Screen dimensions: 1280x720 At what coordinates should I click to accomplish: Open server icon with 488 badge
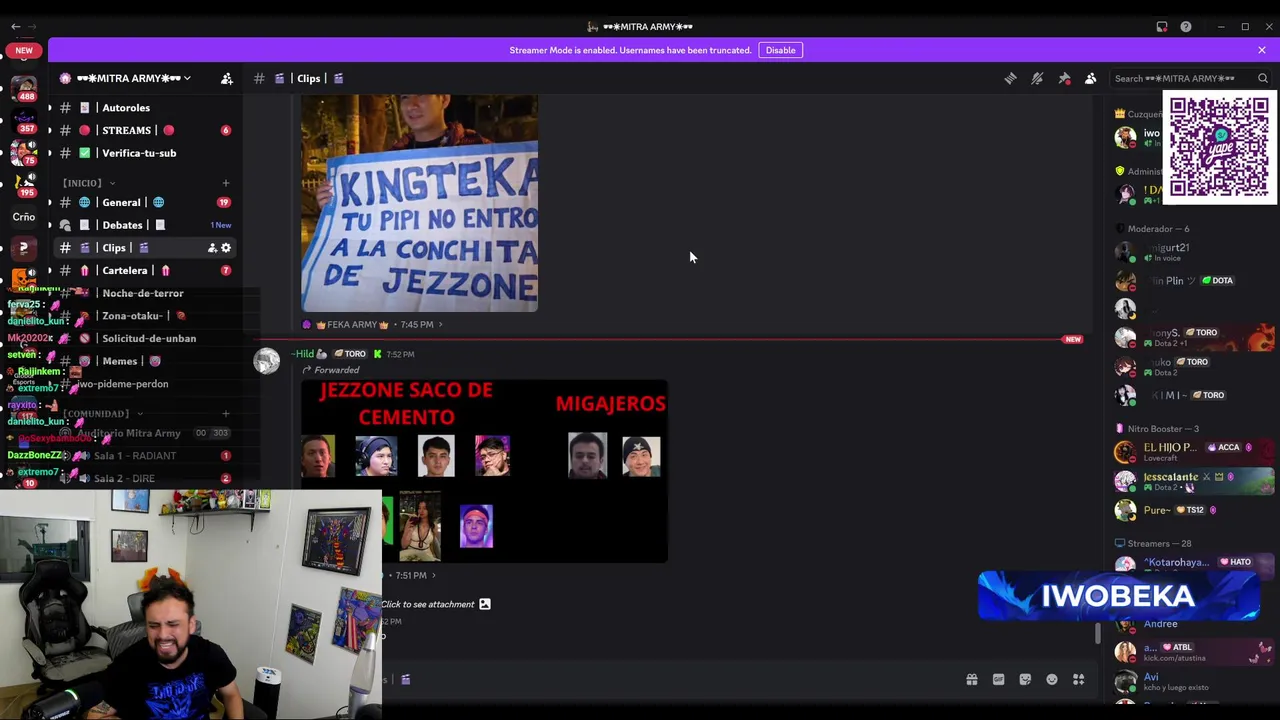point(24,88)
